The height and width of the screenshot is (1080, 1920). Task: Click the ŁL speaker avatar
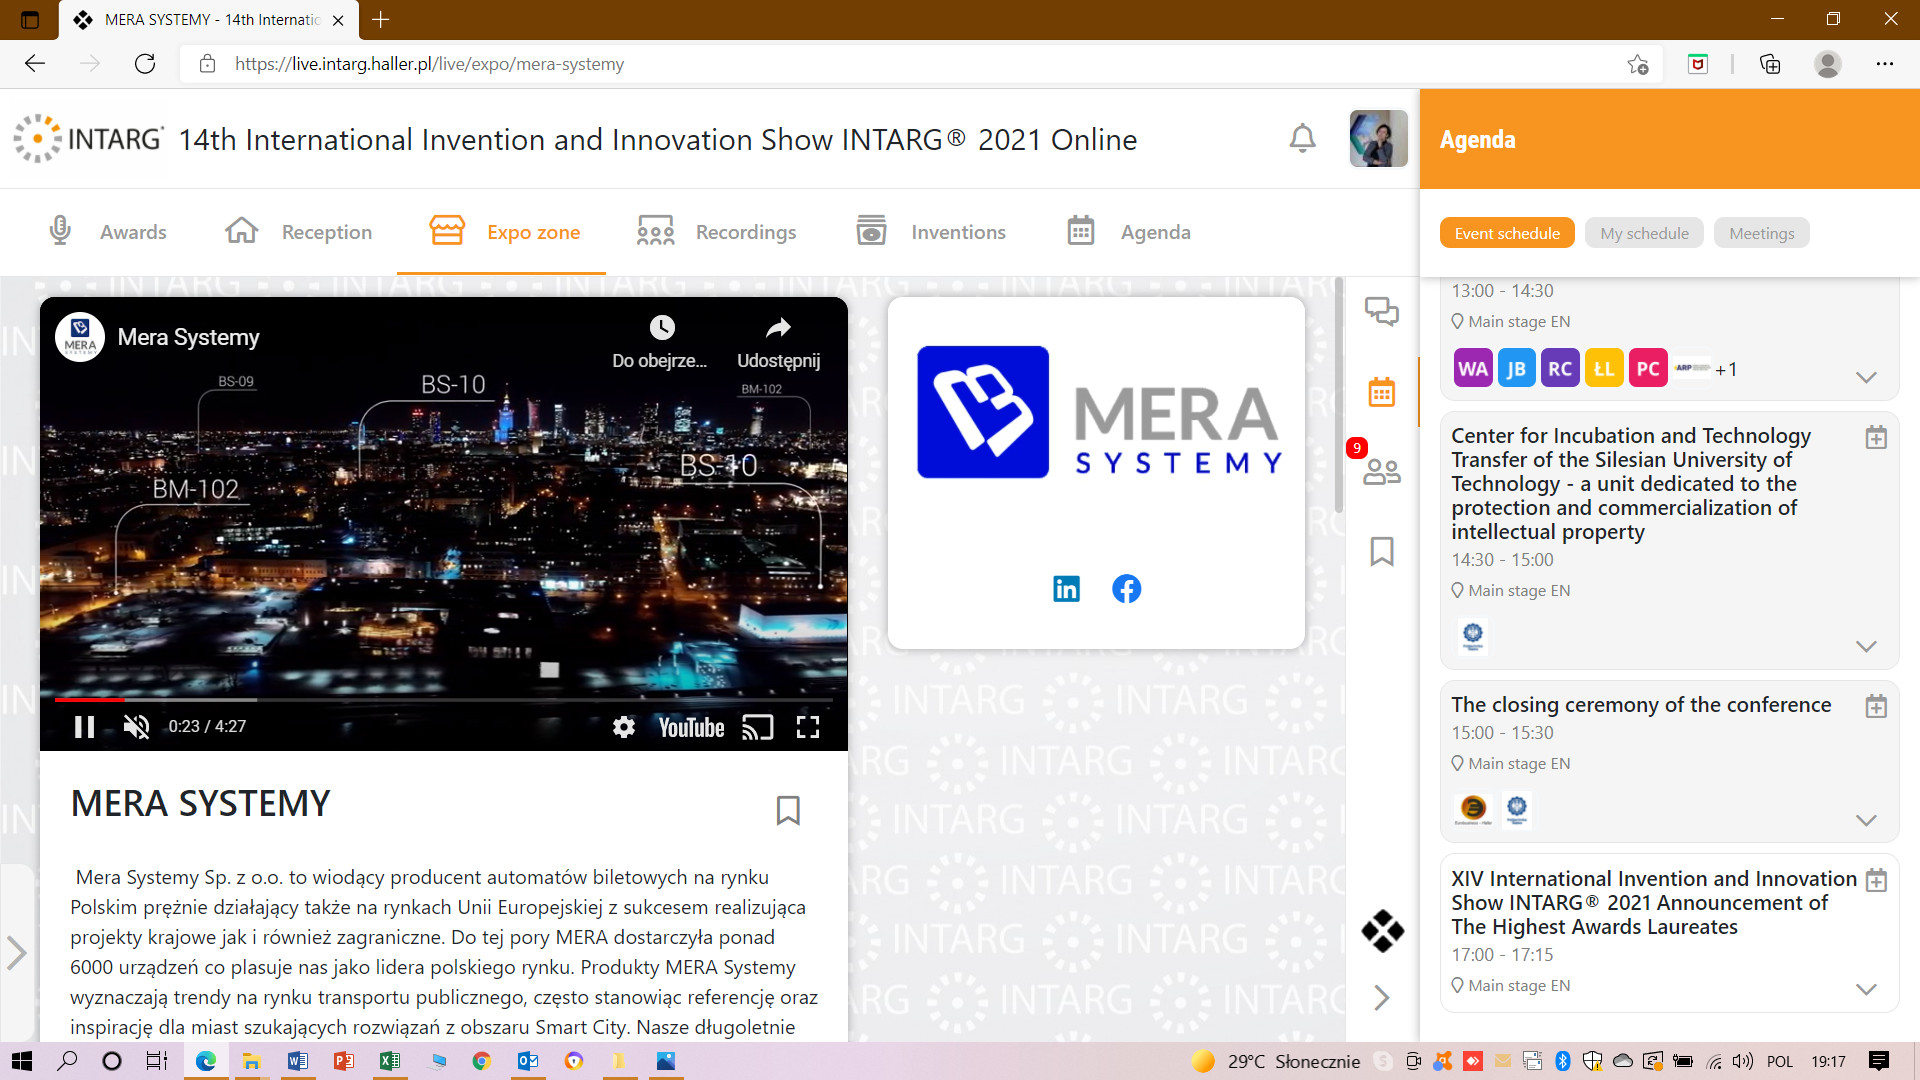pos(1604,368)
